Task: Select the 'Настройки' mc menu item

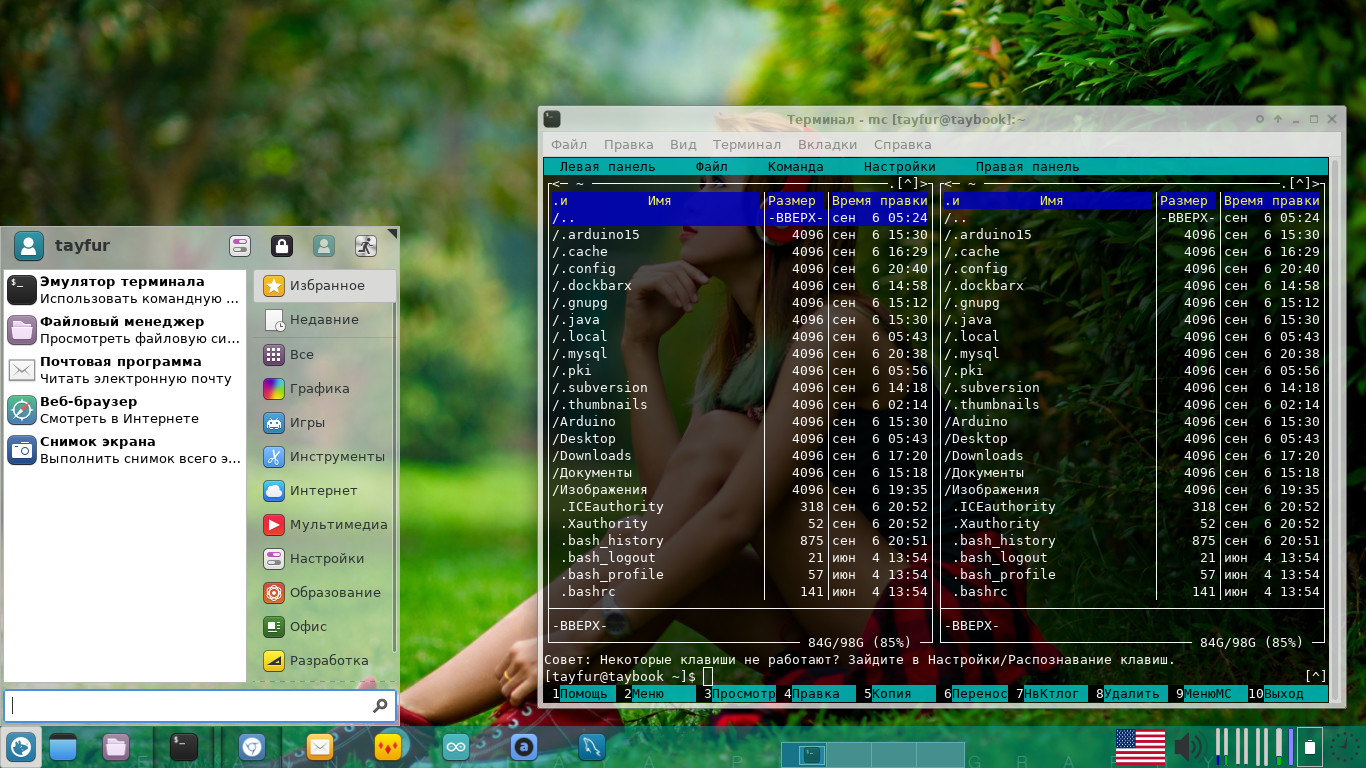Action: coord(899,167)
